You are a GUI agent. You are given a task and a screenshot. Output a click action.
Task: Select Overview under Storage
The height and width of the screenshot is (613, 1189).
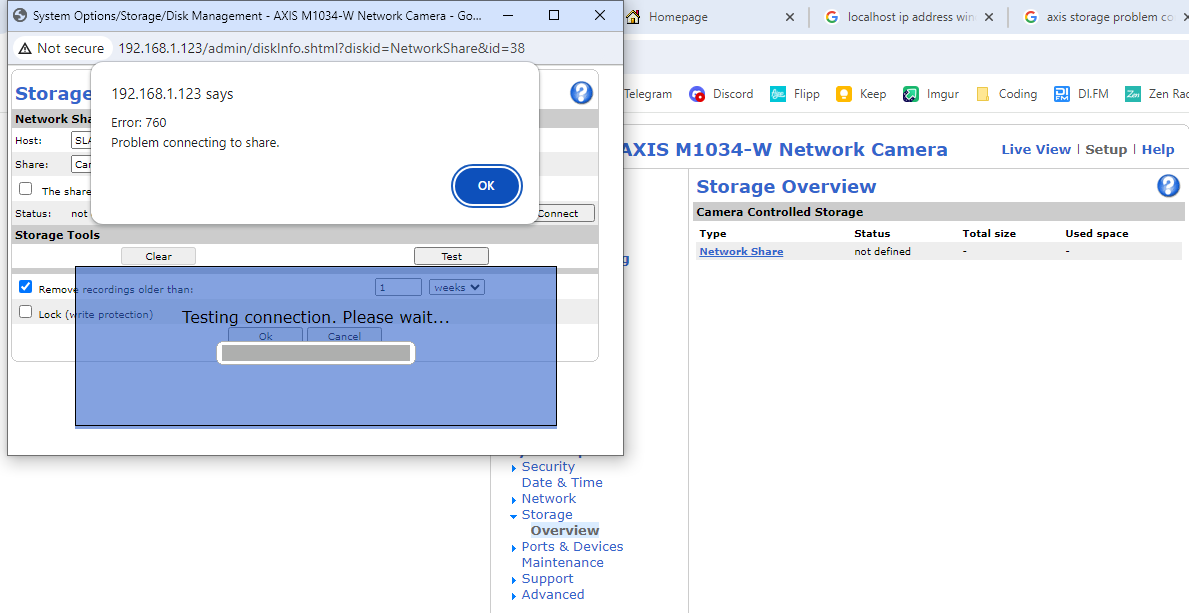point(565,530)
